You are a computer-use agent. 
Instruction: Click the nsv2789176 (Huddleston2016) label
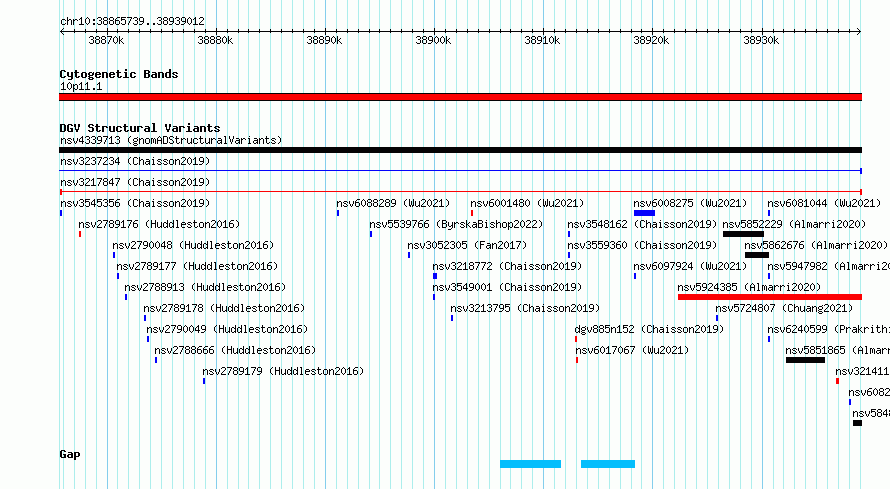tap(159, 224)
